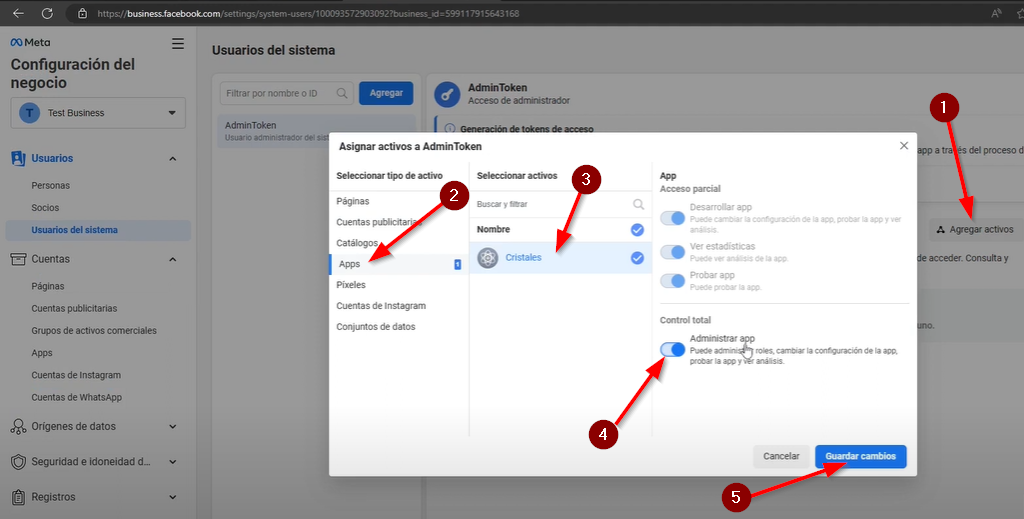Click the search magnifier in filter box
1024x519 pixels.
342,93
